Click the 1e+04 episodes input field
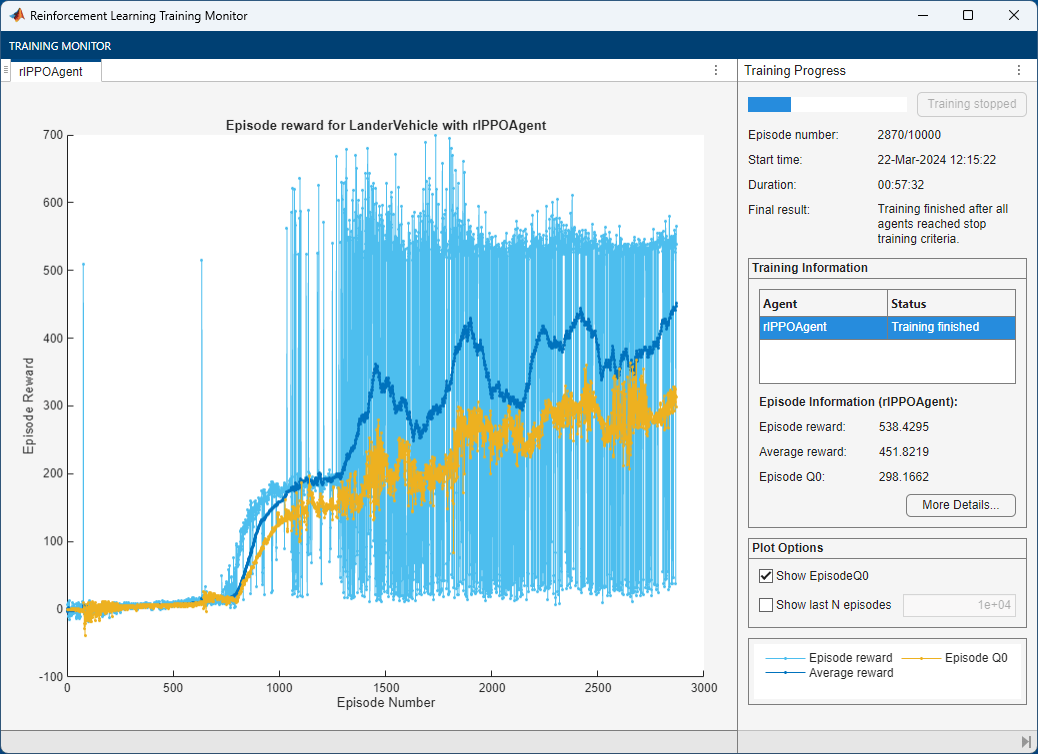 [959, 605]
